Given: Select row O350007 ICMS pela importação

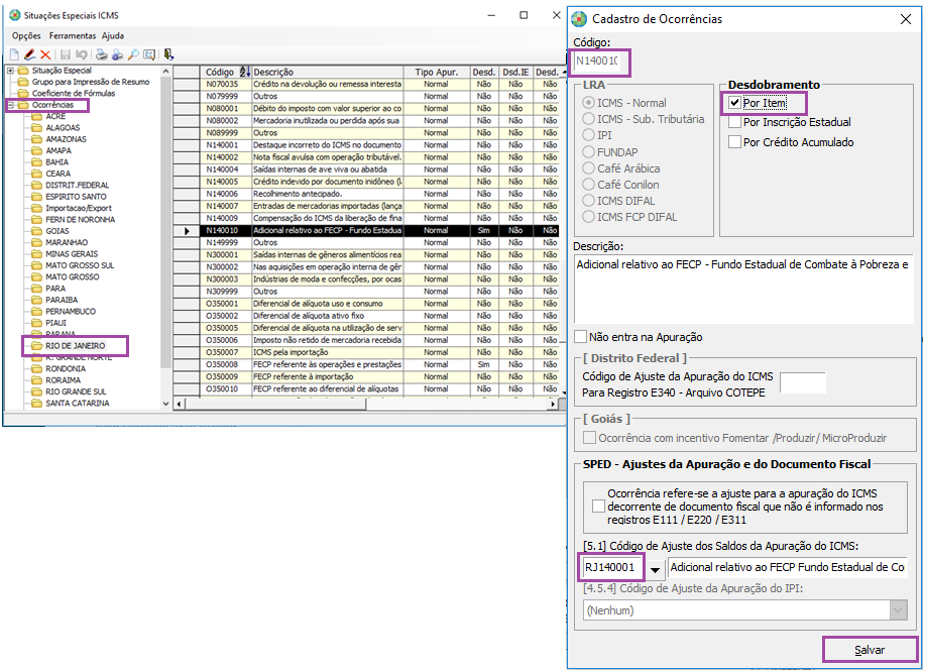Looking at the screenshot, I should point(366,352).
